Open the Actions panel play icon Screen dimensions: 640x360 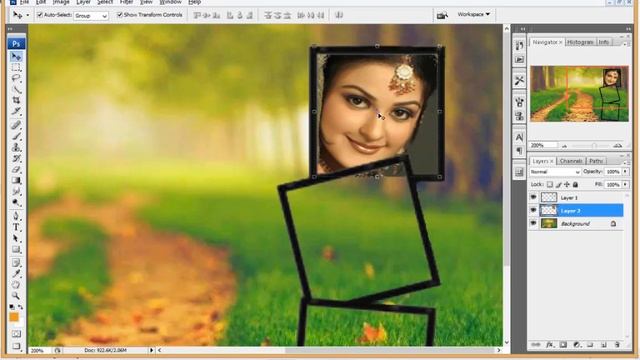click(x=519, y=60)
